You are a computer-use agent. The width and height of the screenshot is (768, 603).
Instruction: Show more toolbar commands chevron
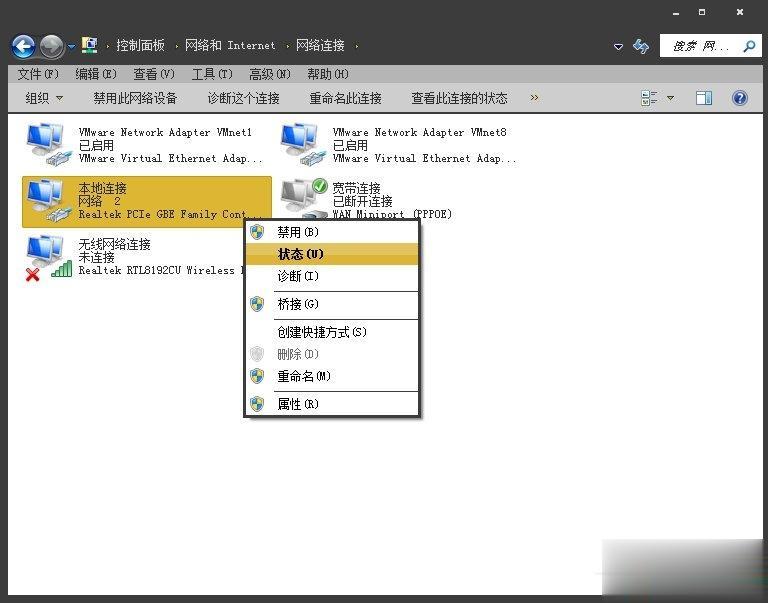point(534,97)
